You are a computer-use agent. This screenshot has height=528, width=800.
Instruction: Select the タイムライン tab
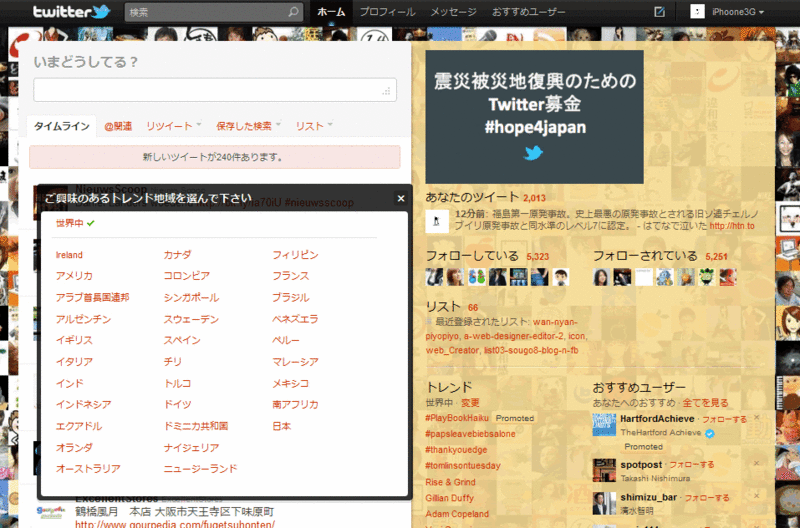click(62, 126)
